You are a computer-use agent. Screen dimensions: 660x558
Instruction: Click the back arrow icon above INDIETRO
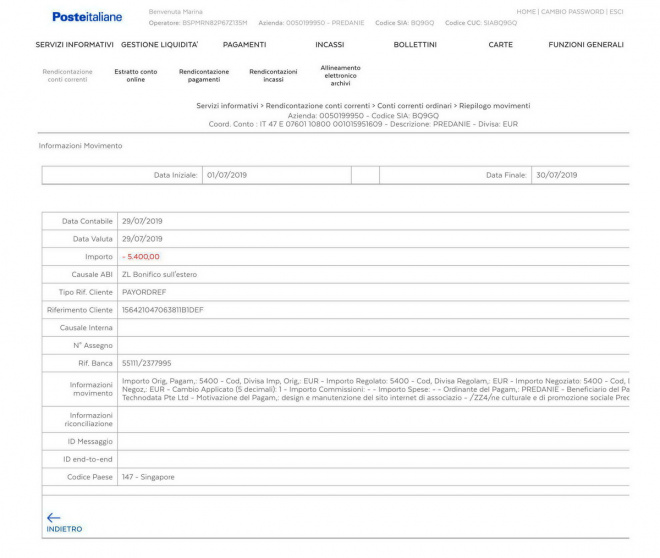click(x=54, y=517)
